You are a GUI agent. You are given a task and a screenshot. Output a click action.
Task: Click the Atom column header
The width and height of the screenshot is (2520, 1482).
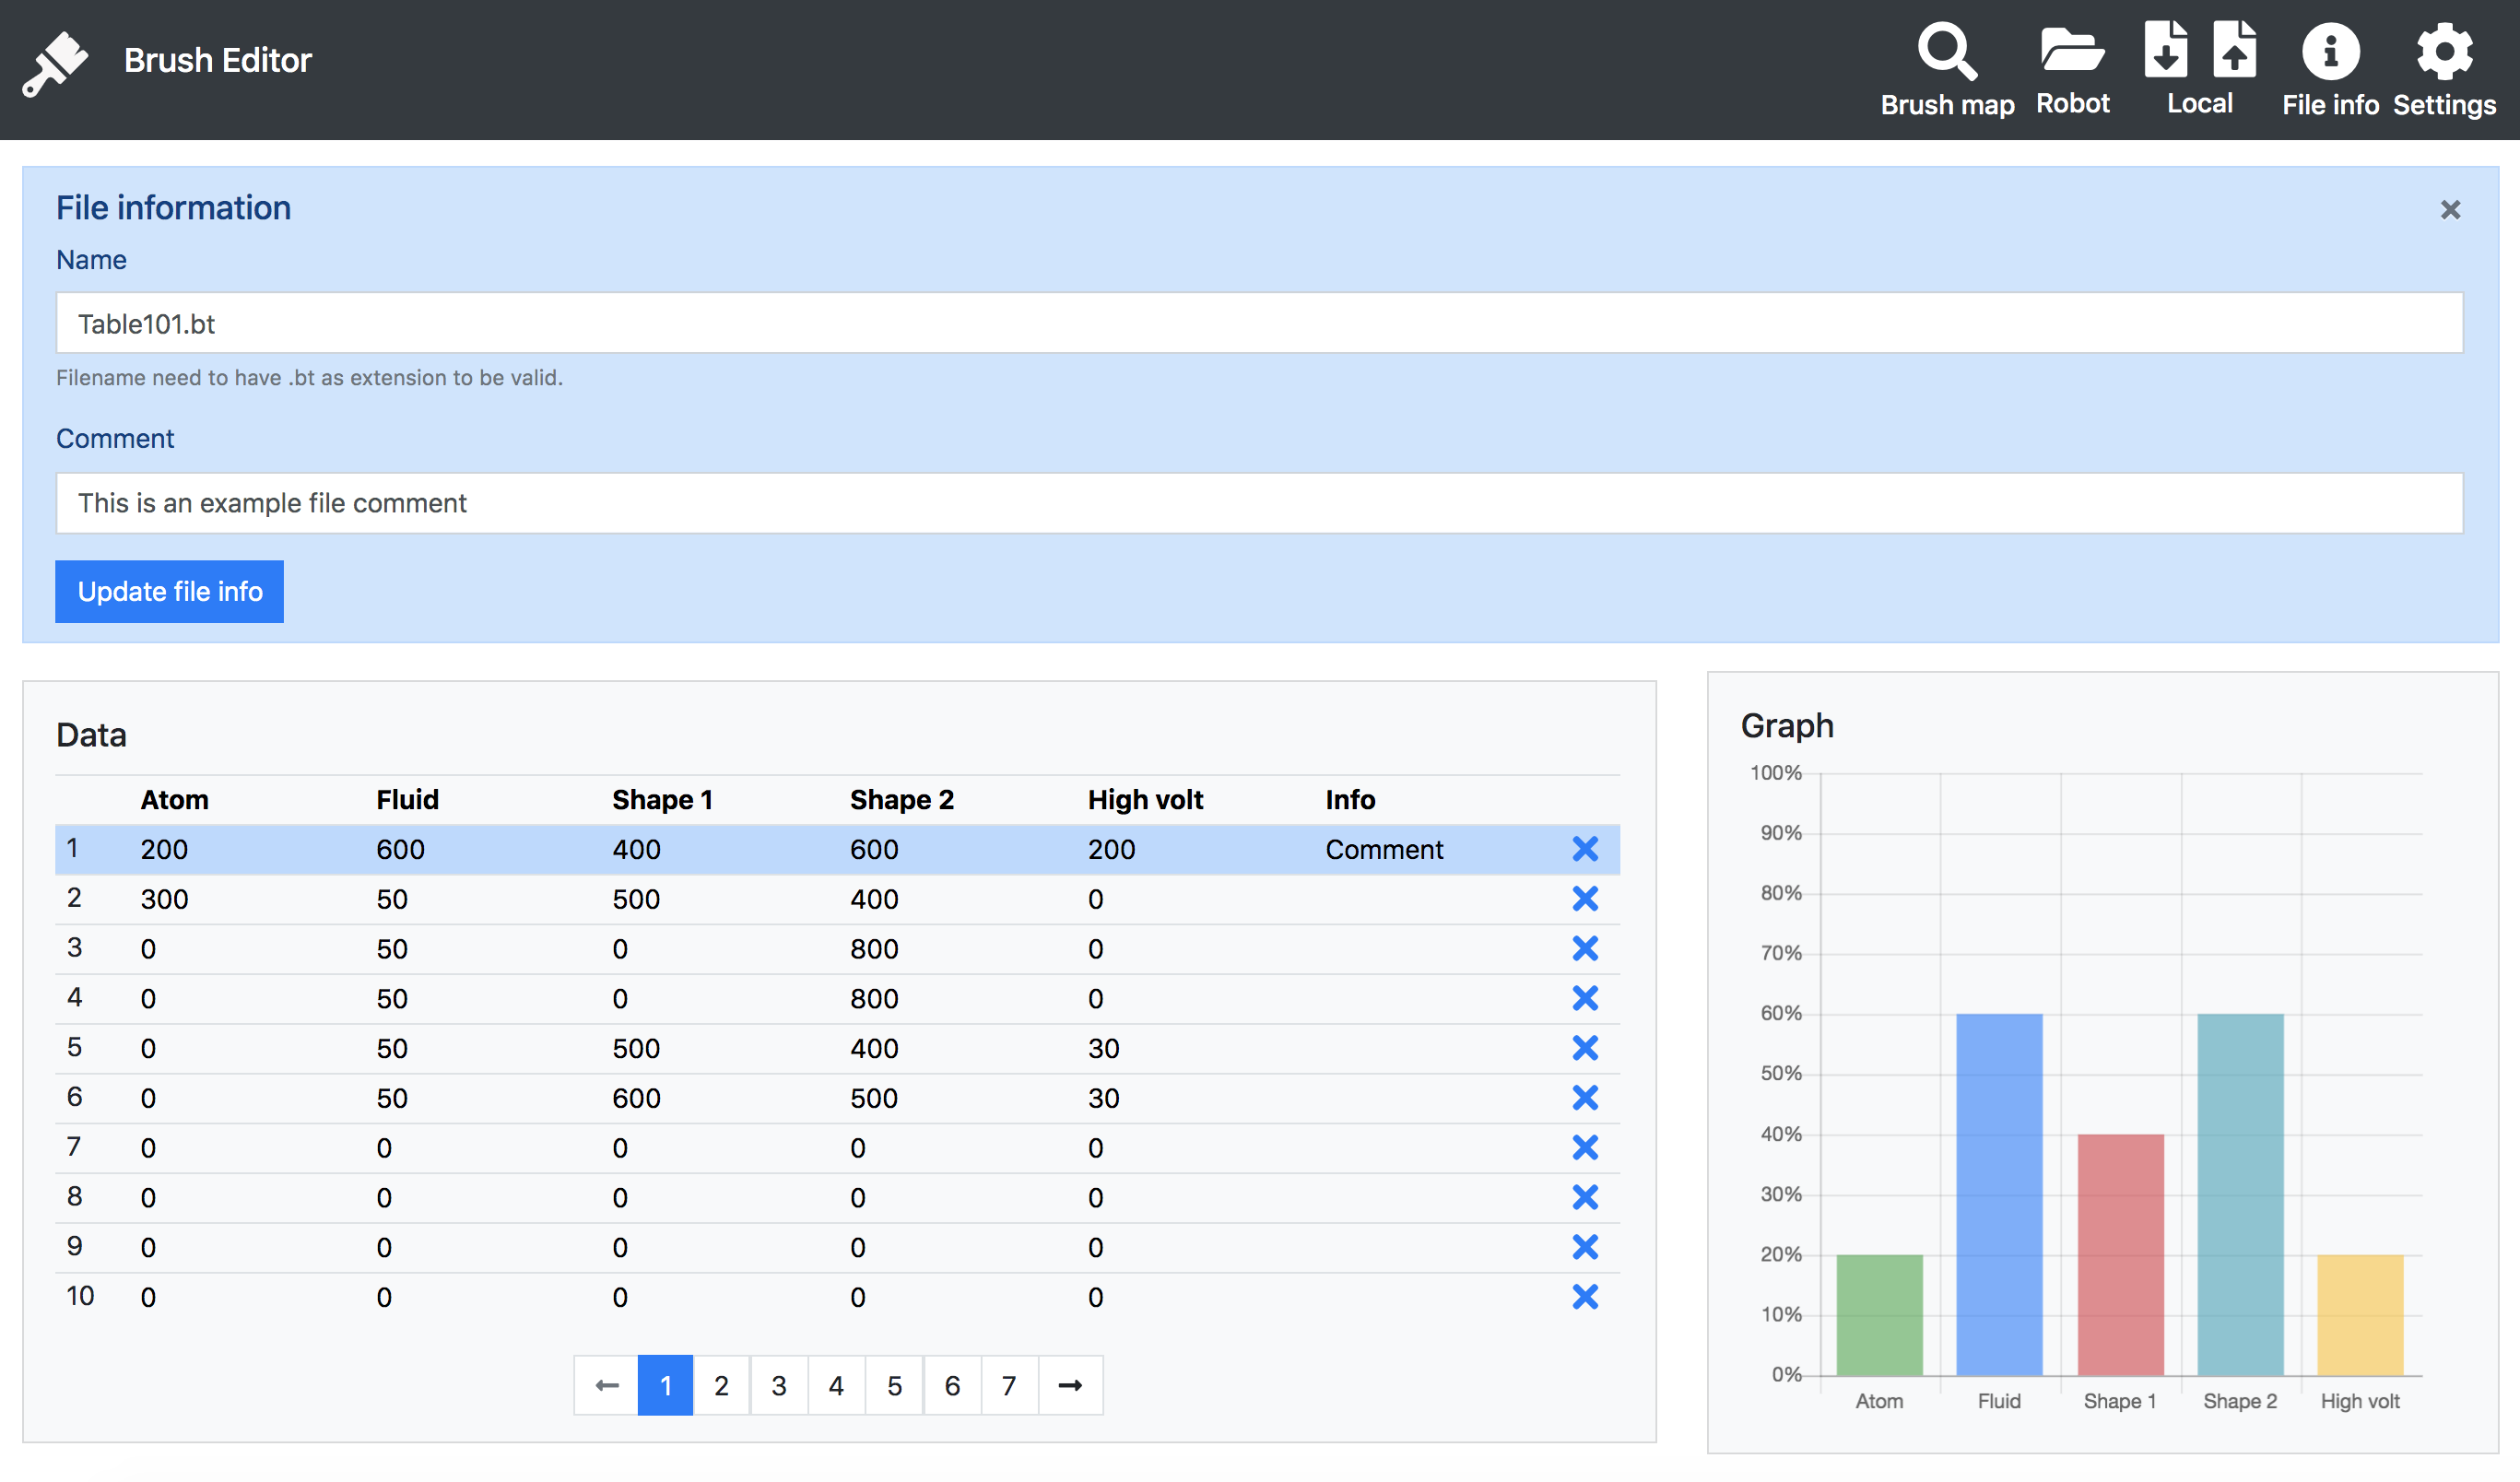coord(175,800)
